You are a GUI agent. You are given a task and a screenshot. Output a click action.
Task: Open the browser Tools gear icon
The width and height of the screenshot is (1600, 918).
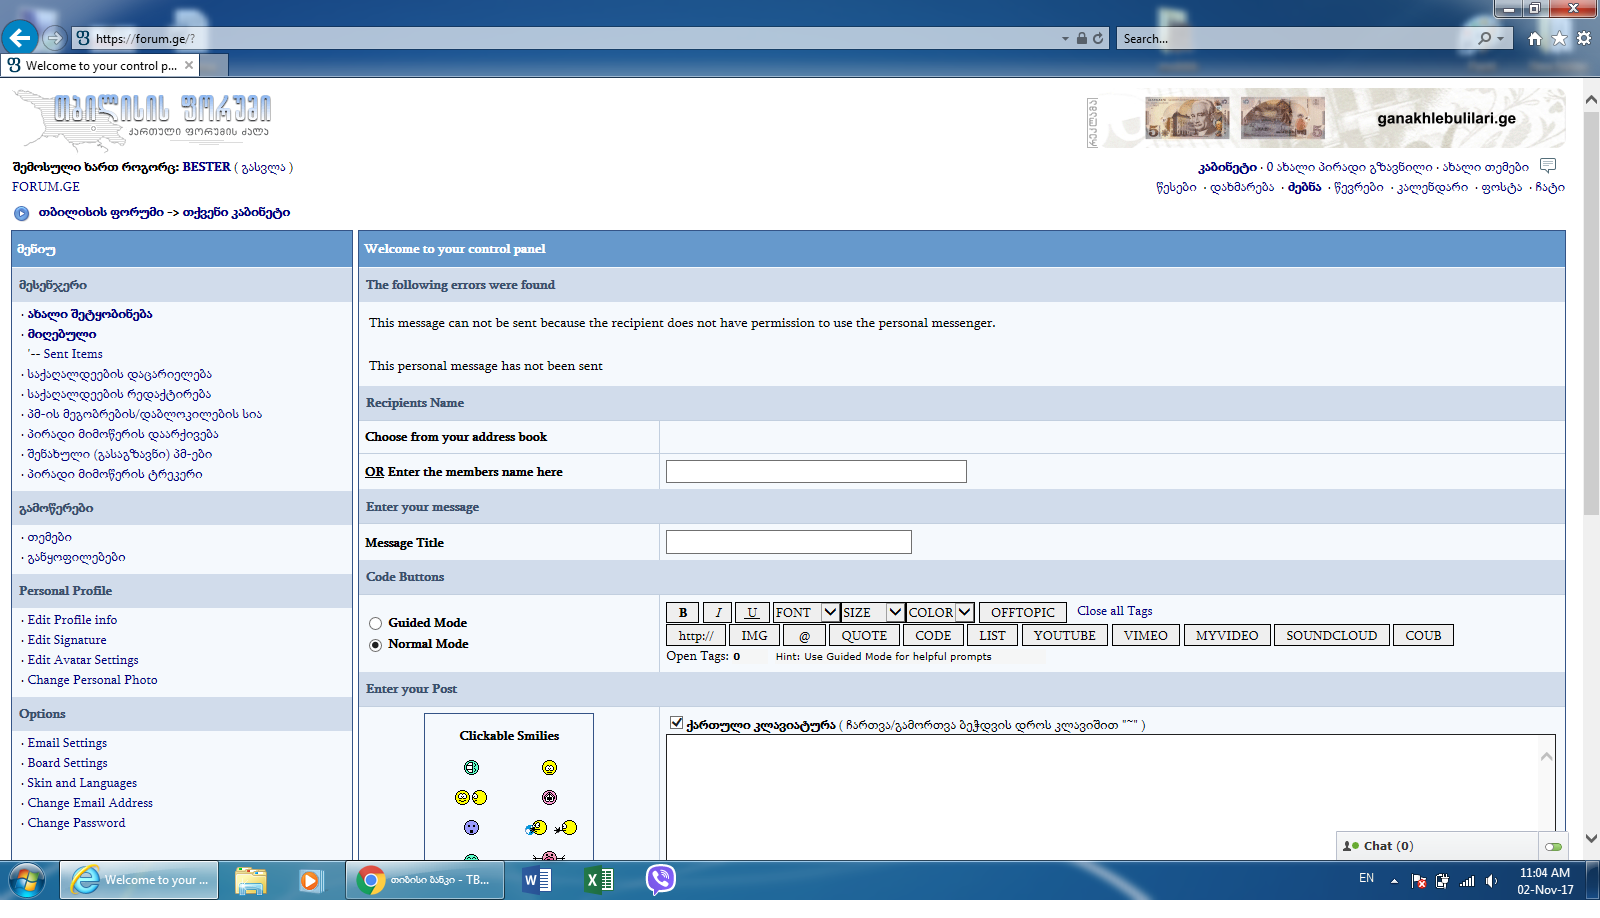click(x=1584, y=38)
